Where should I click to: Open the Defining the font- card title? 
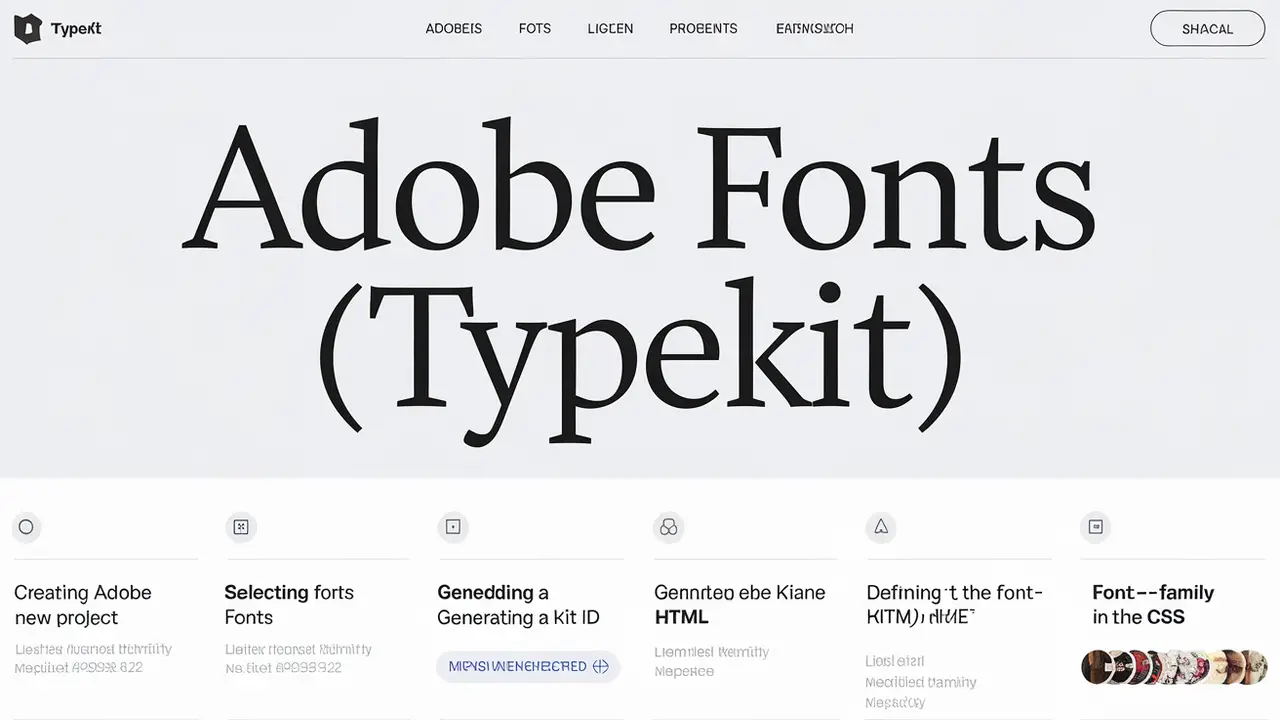point(955,605)
